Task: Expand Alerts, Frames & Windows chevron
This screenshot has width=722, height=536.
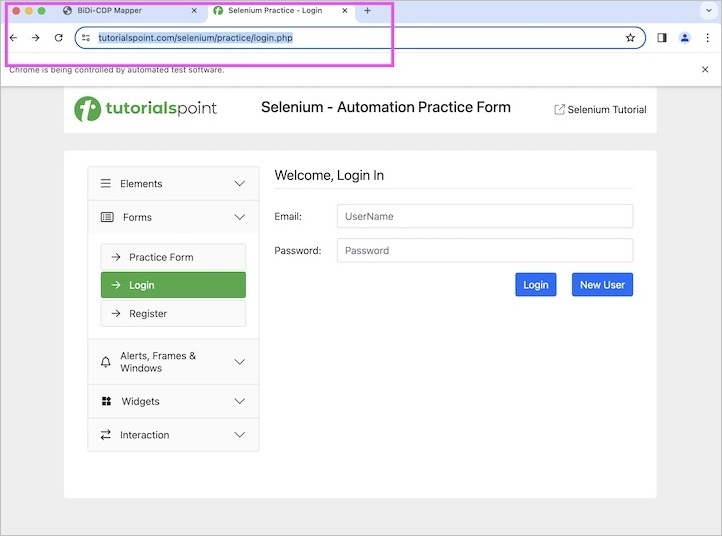Action: tap(239, 362)
